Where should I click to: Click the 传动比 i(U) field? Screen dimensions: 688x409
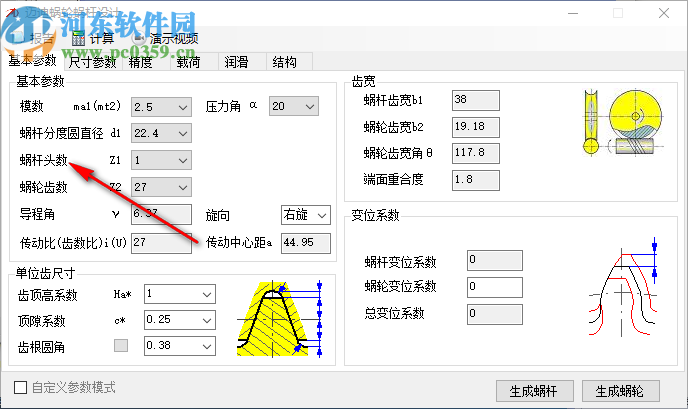click(161, 243)
